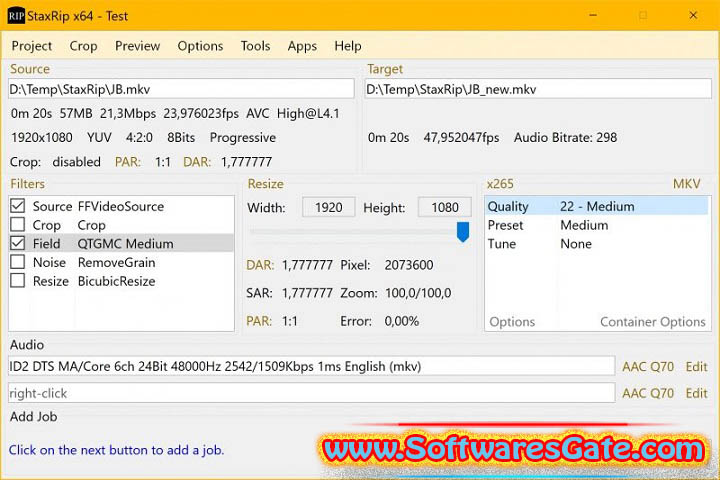Click Edit for the first audio track
Screen dimensions: 720x480
tap(696, 367)
